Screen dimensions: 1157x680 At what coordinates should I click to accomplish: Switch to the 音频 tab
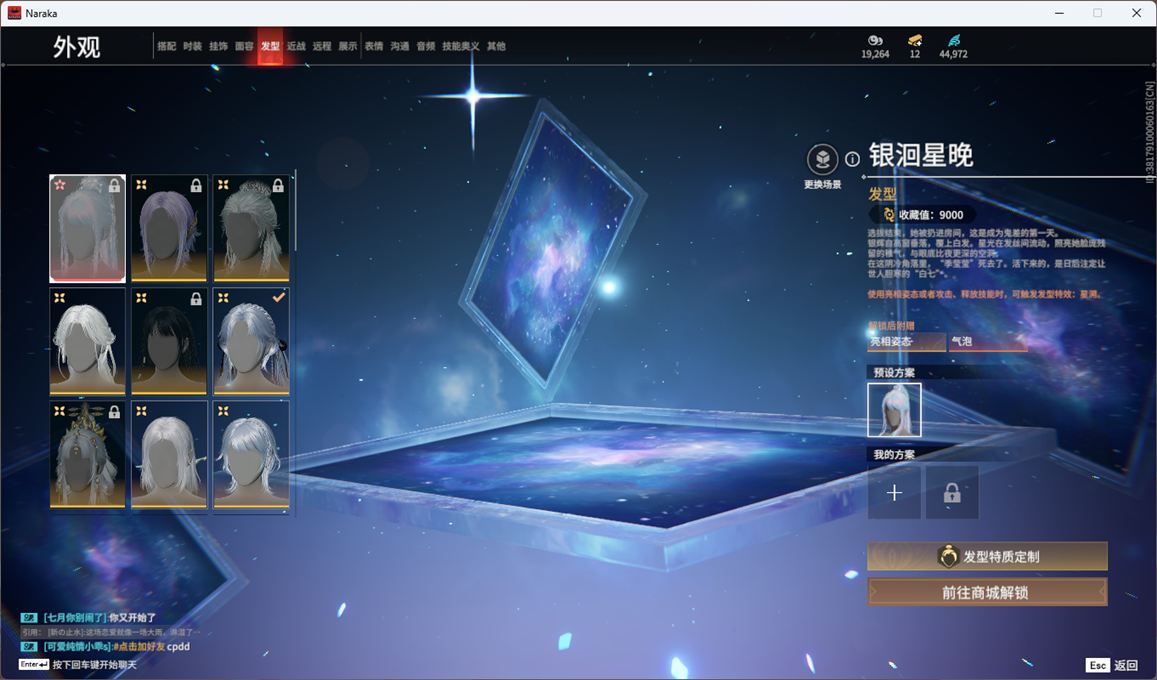(x=426, y=46)
